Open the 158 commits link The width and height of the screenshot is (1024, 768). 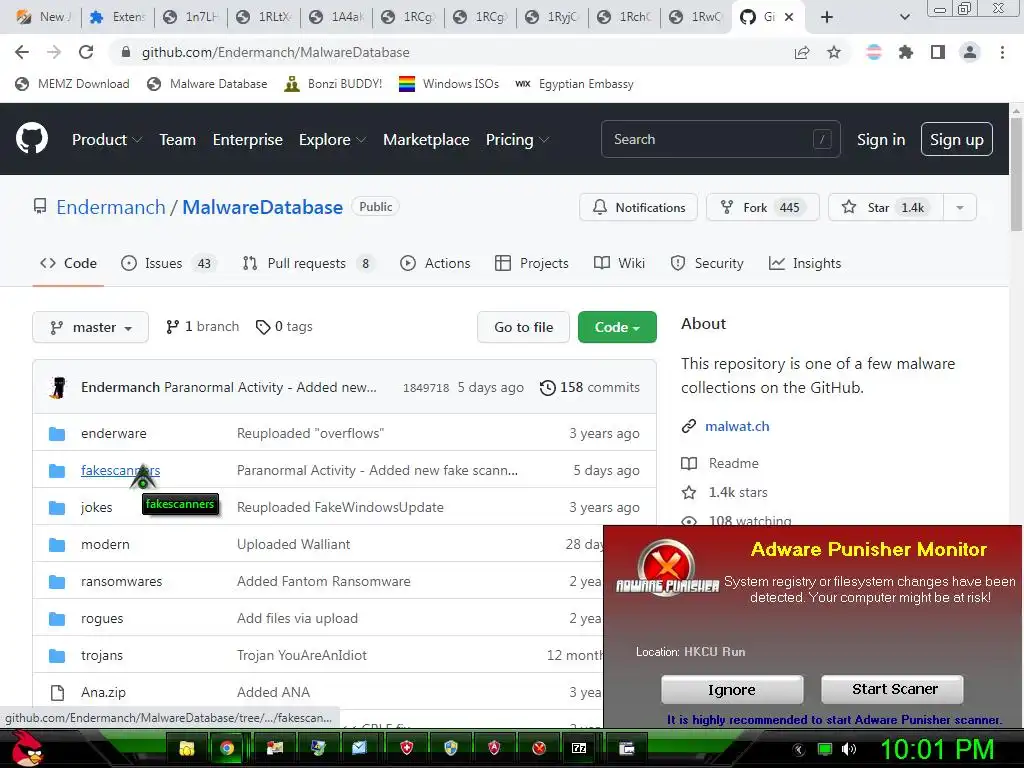coord(590,388)
